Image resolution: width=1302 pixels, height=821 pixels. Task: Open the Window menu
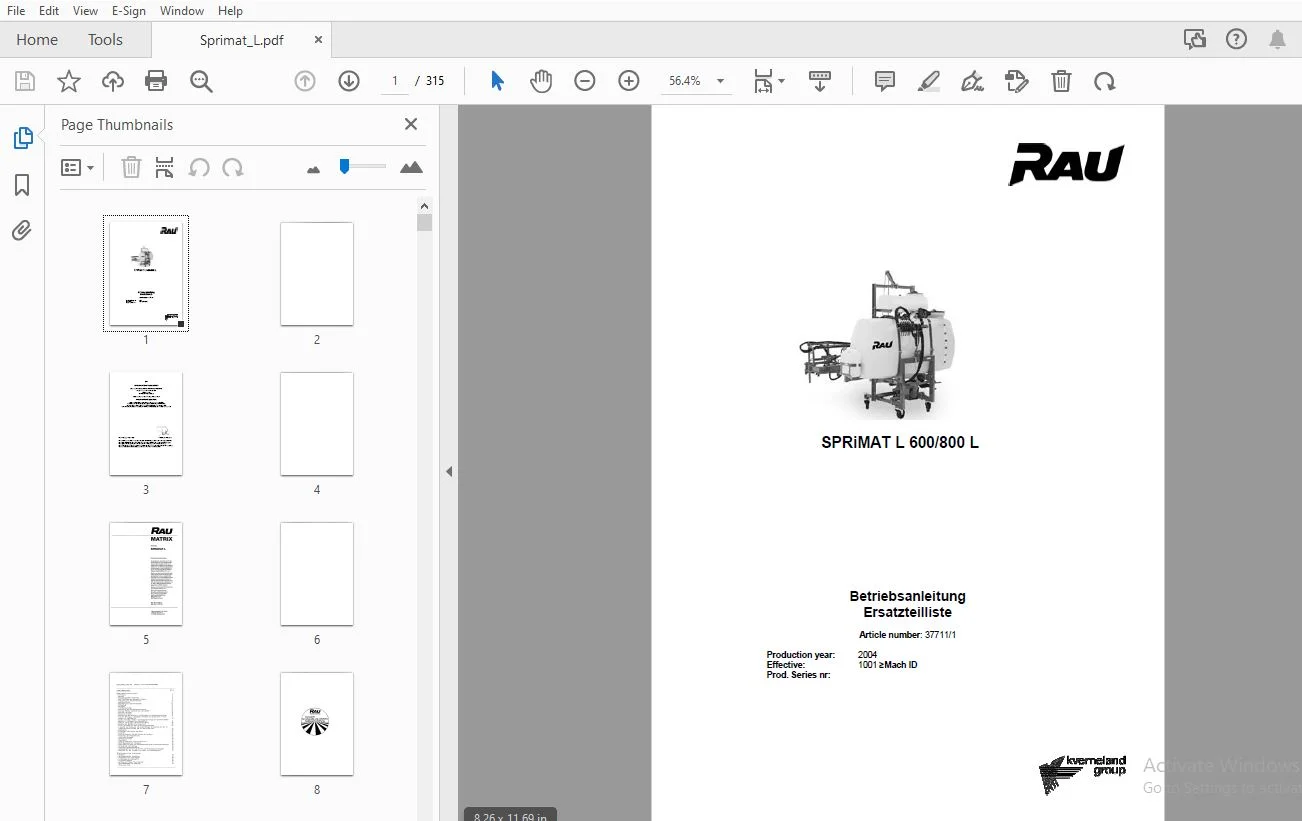[x=182, y=10]
